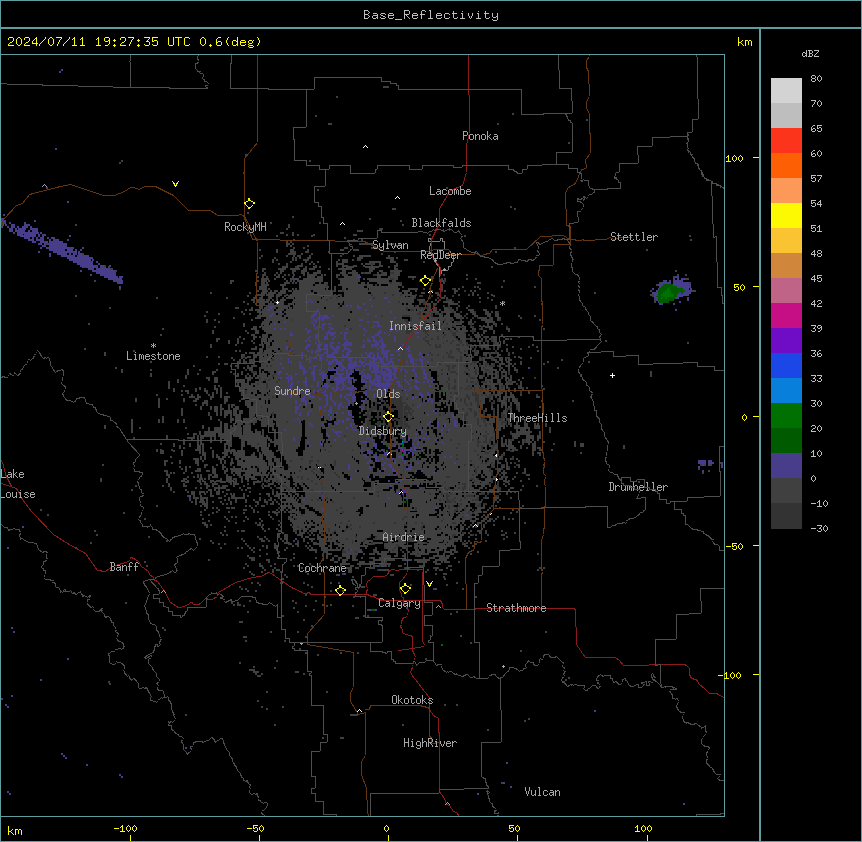Click the red swatch in dBZ legend
862x842 pixels.
[x=786, y=140]
